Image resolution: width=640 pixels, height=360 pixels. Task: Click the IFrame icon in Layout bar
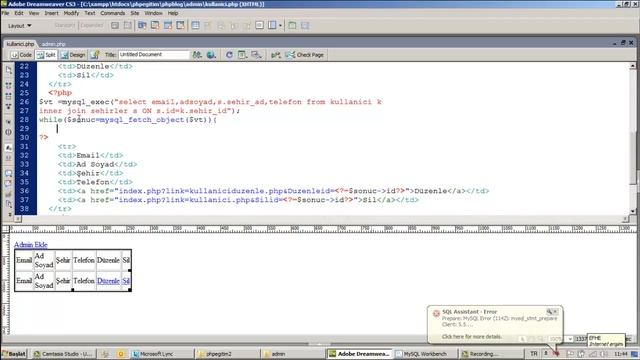click(x=259, y=25)
